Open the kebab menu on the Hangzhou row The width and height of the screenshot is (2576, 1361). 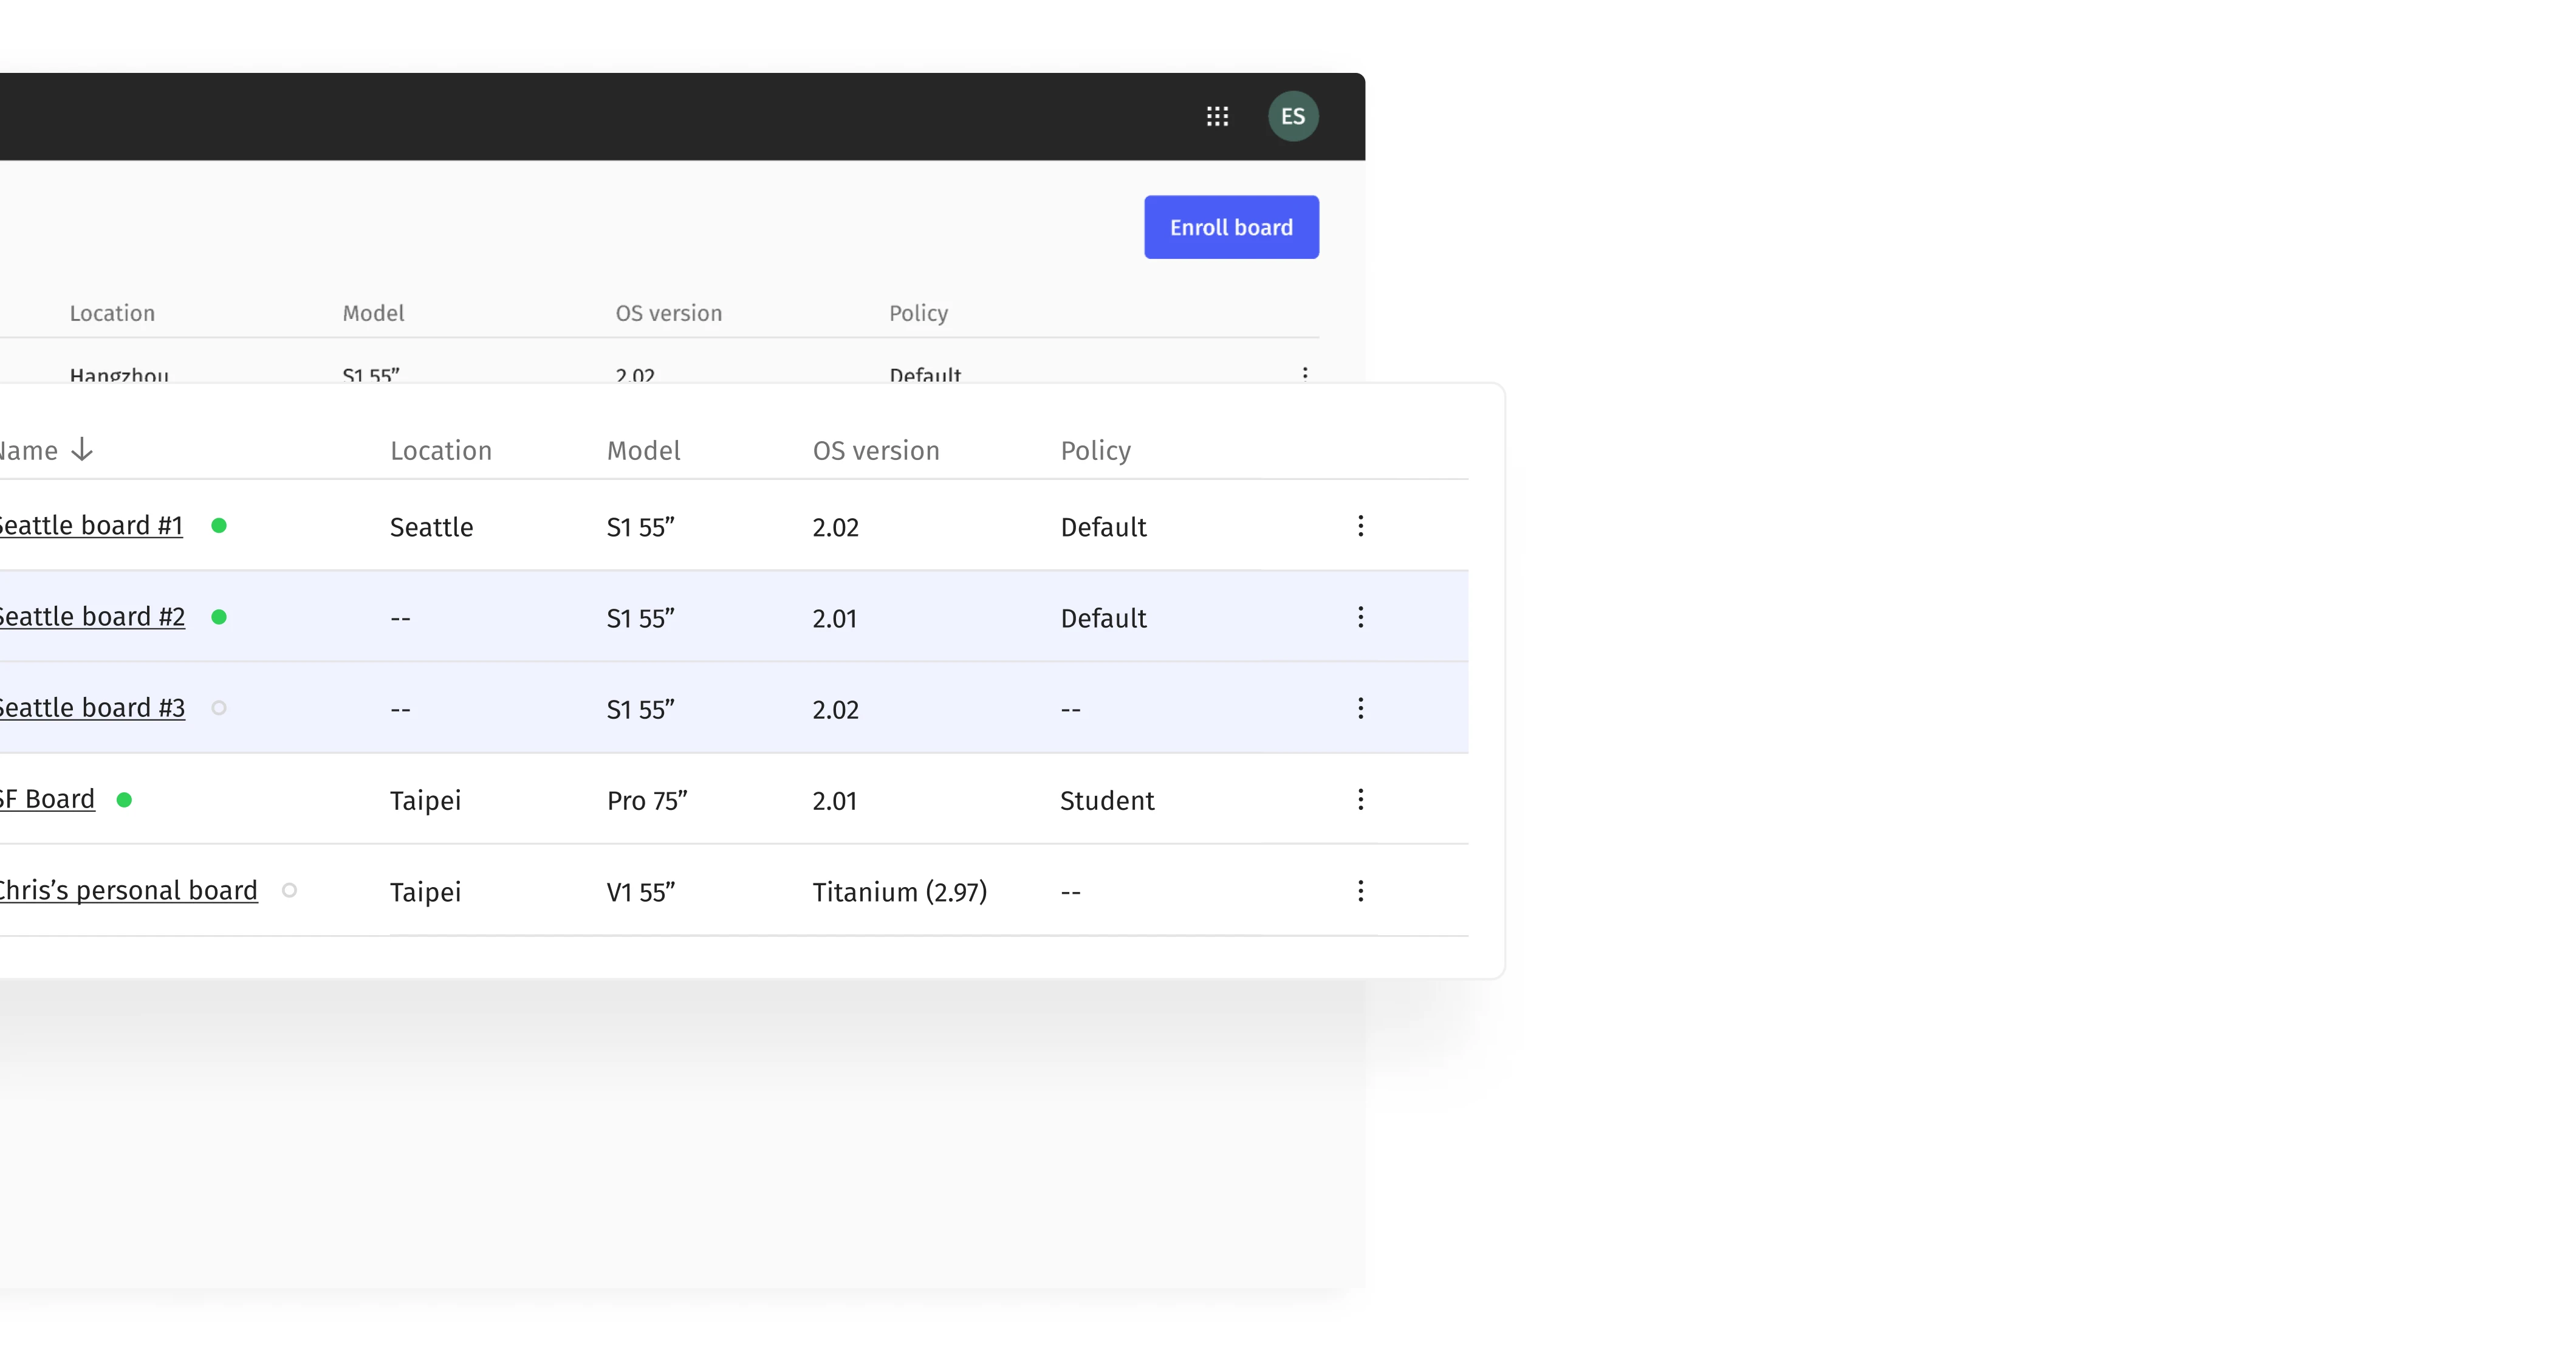[x=1304, y=374]
